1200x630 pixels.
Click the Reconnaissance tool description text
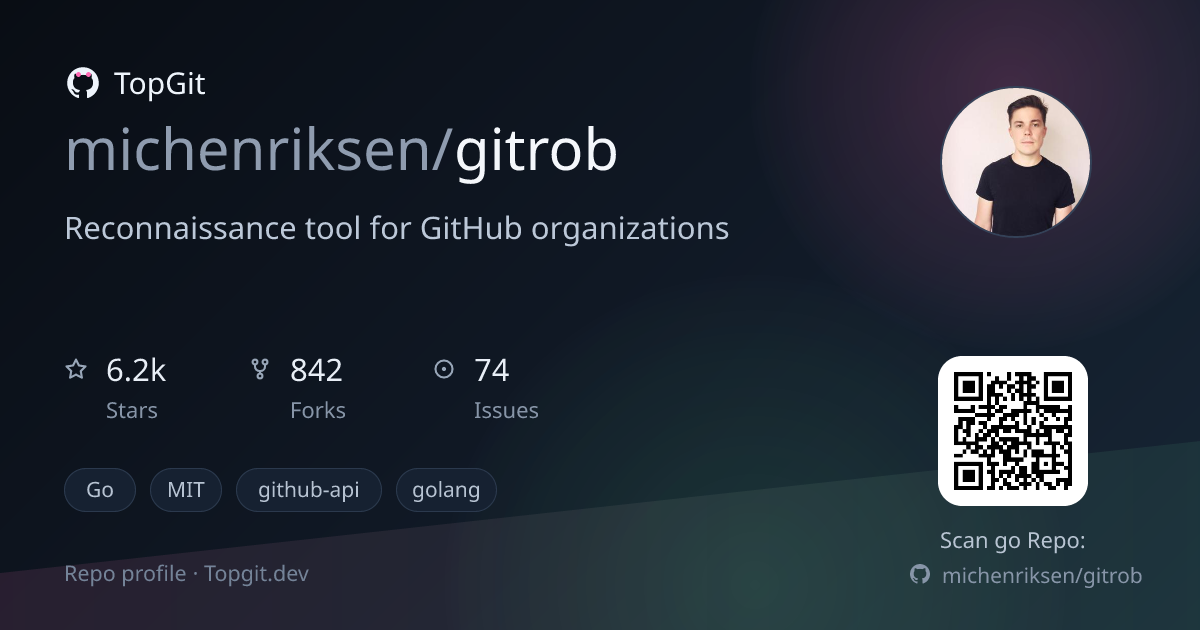397,229
